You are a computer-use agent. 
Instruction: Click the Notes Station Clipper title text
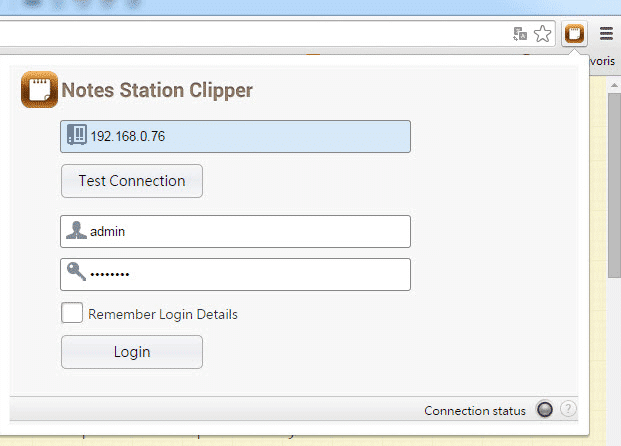tap(157, 90)
